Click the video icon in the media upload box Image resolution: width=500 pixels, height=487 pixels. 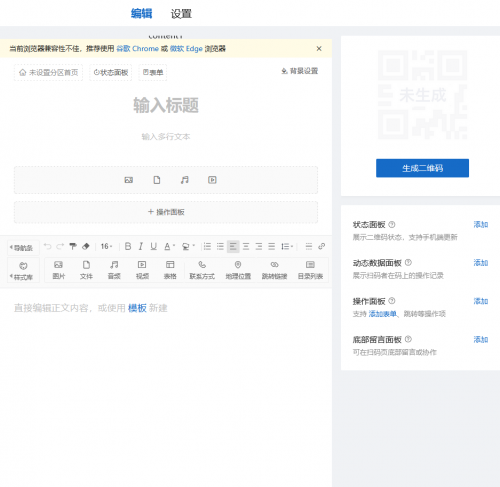pyautogui.click(x=212, y=180)
